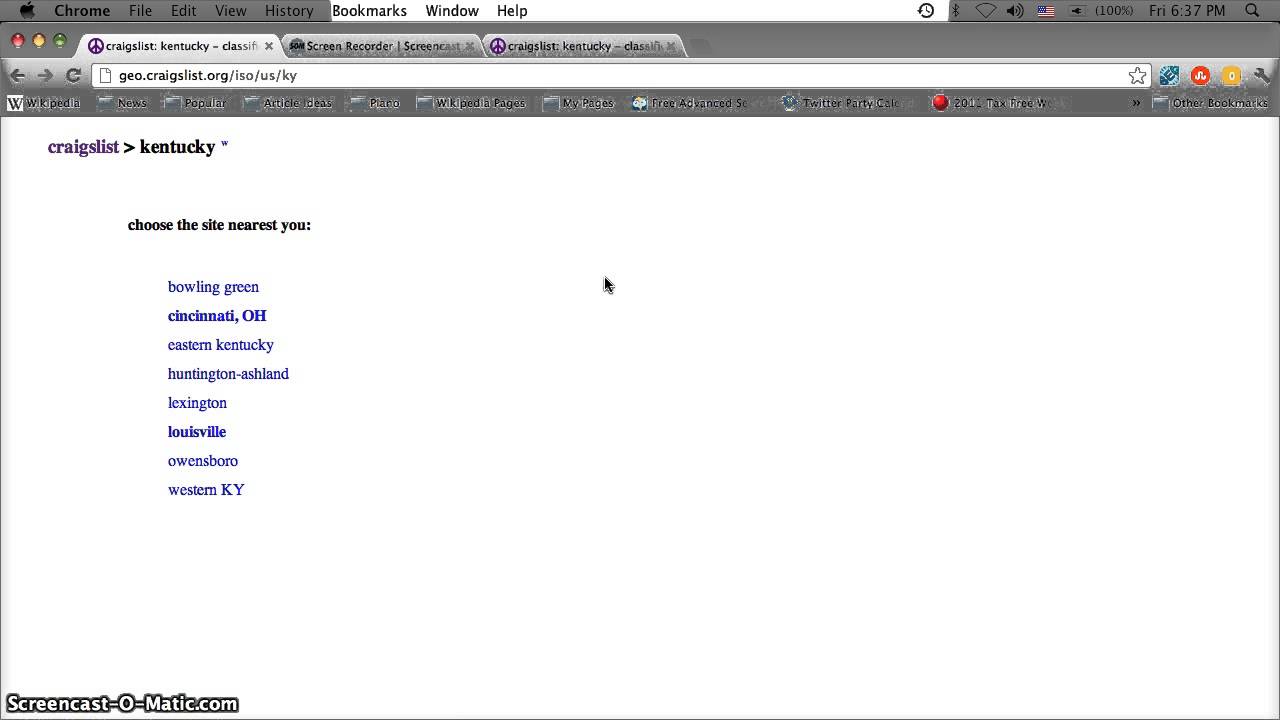The height and width of the screenshot is (720, 1280).
Task: Open Spotlight search magnifier
Action: tap(1253, 11)
